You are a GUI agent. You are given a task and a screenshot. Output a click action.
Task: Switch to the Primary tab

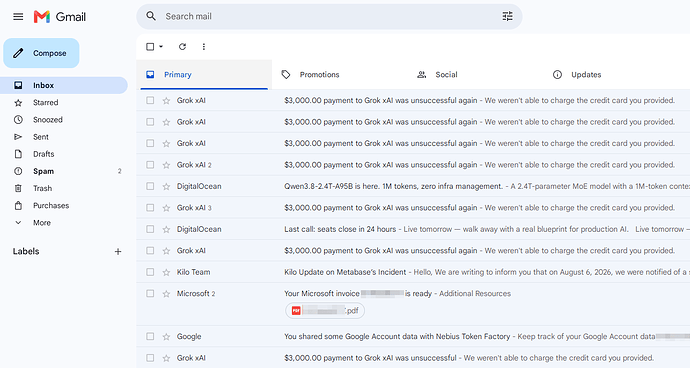(204, 75)
